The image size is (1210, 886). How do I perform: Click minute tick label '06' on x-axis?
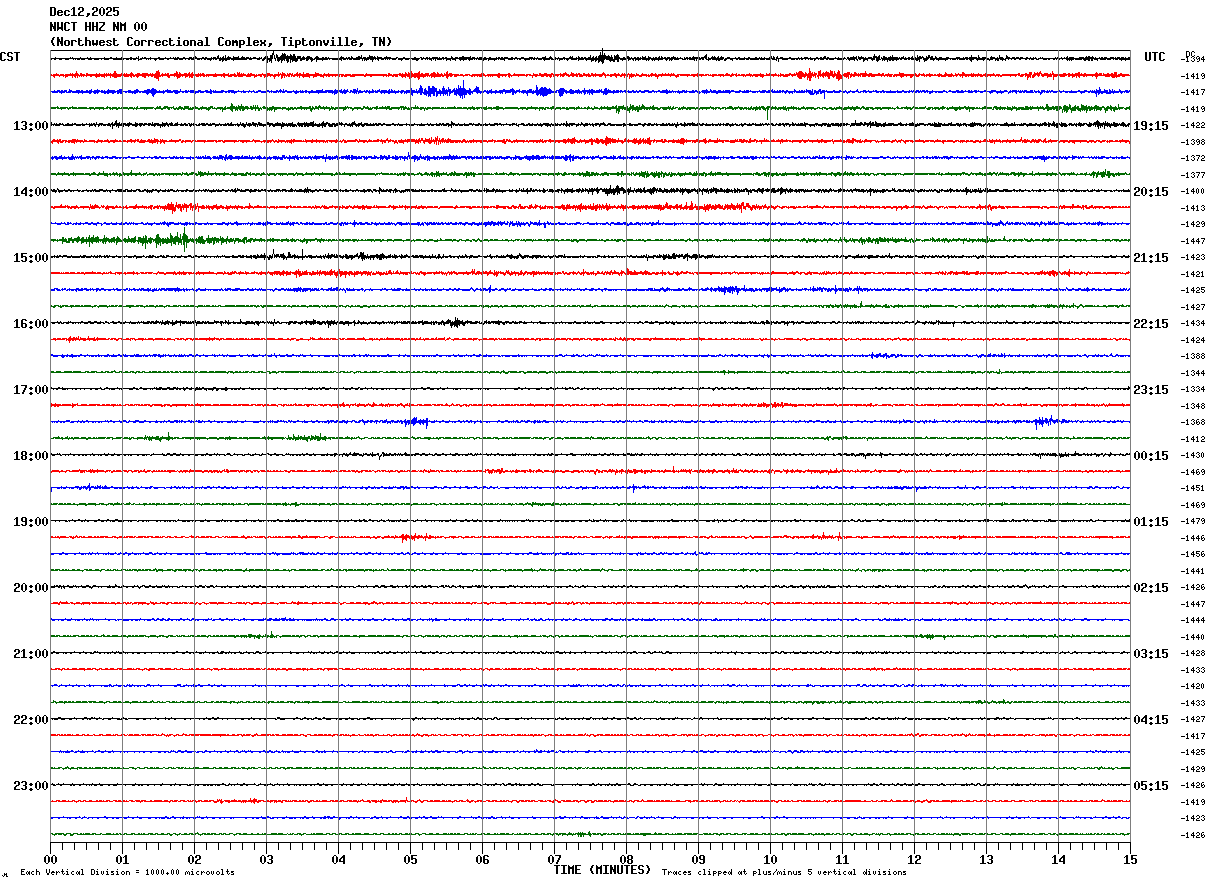482,859
